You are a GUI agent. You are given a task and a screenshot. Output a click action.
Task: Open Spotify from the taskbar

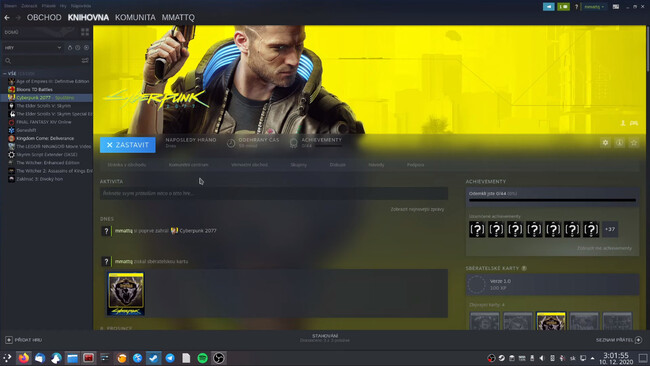click(x=202, y=358)
